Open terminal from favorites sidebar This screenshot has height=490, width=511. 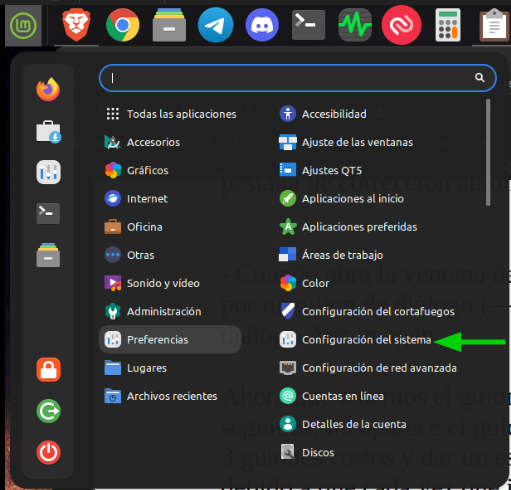point(48,213)
